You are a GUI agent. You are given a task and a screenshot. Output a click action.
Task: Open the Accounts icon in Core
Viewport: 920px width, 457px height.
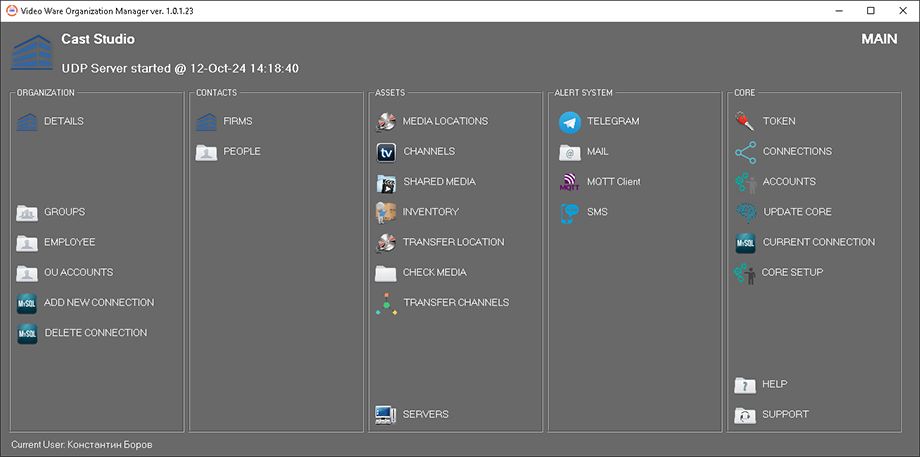pos(745,183)
